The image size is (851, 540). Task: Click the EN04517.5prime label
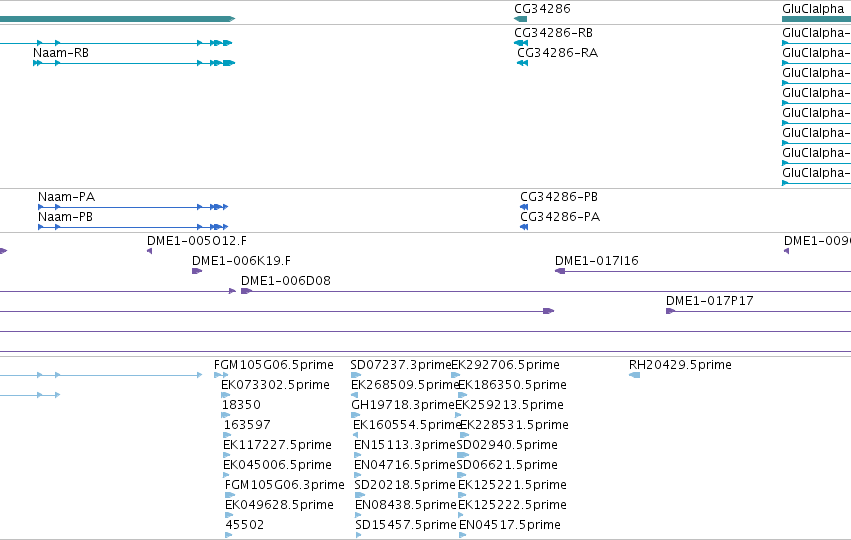tap(510, 525)
